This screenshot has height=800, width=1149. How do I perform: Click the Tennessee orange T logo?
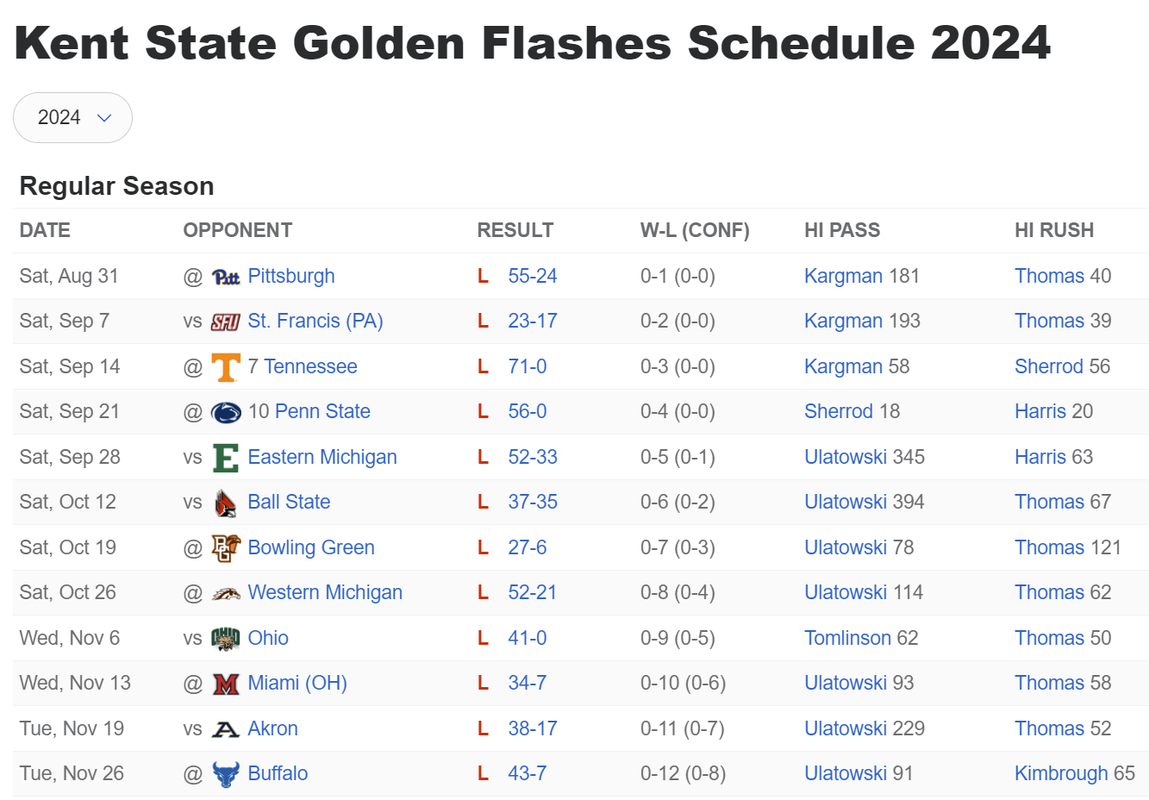[226, 367]
